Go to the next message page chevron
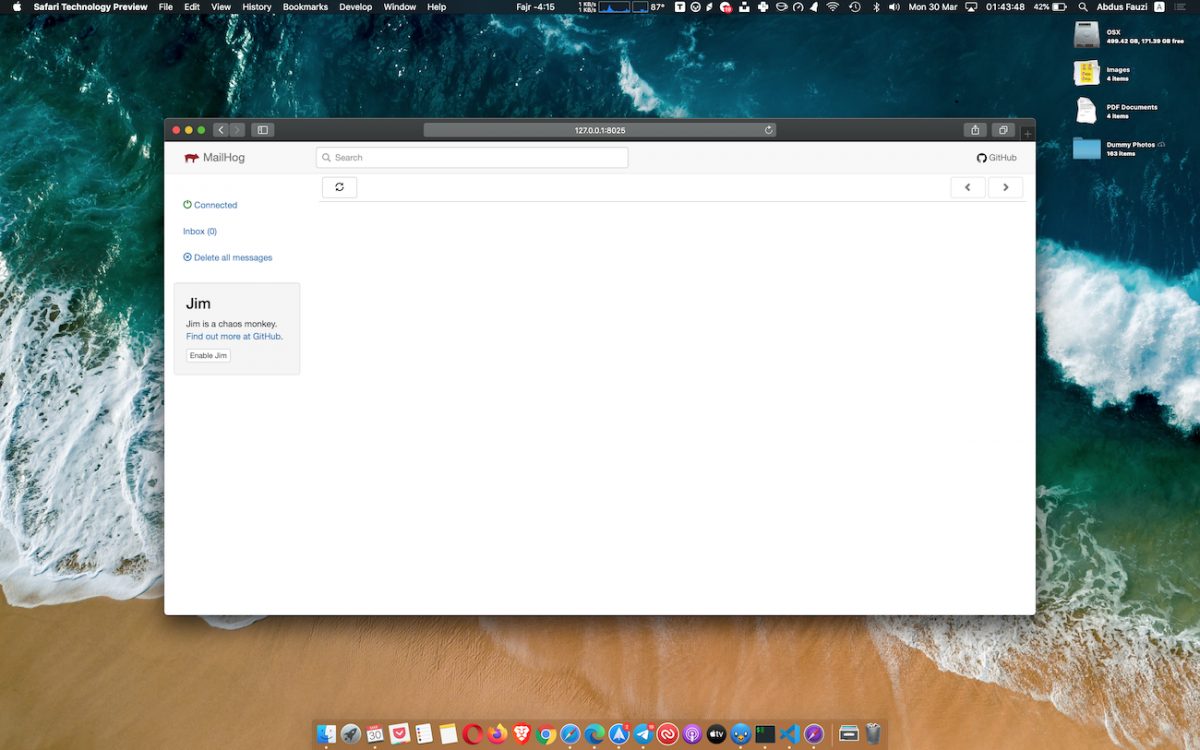The image size is (1200, 750). 1005,187
